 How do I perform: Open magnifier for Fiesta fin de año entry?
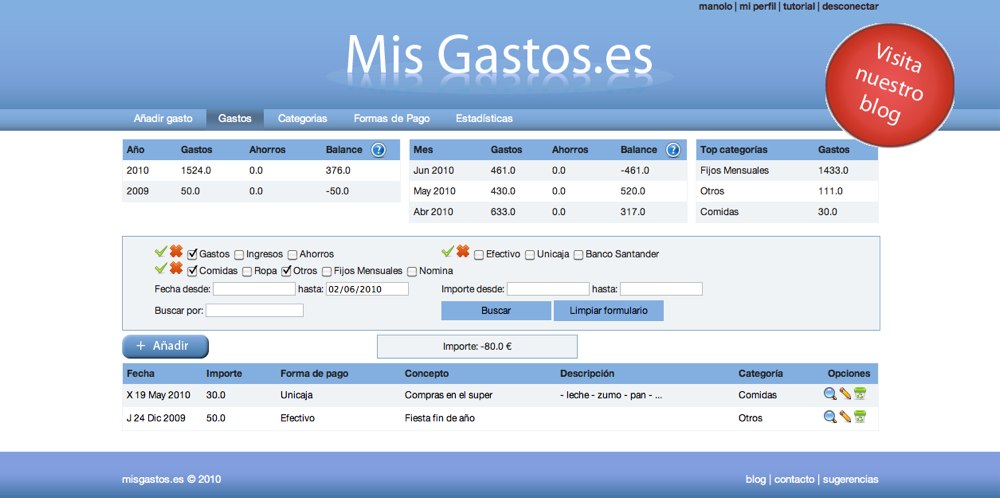[x=829, y=417]
